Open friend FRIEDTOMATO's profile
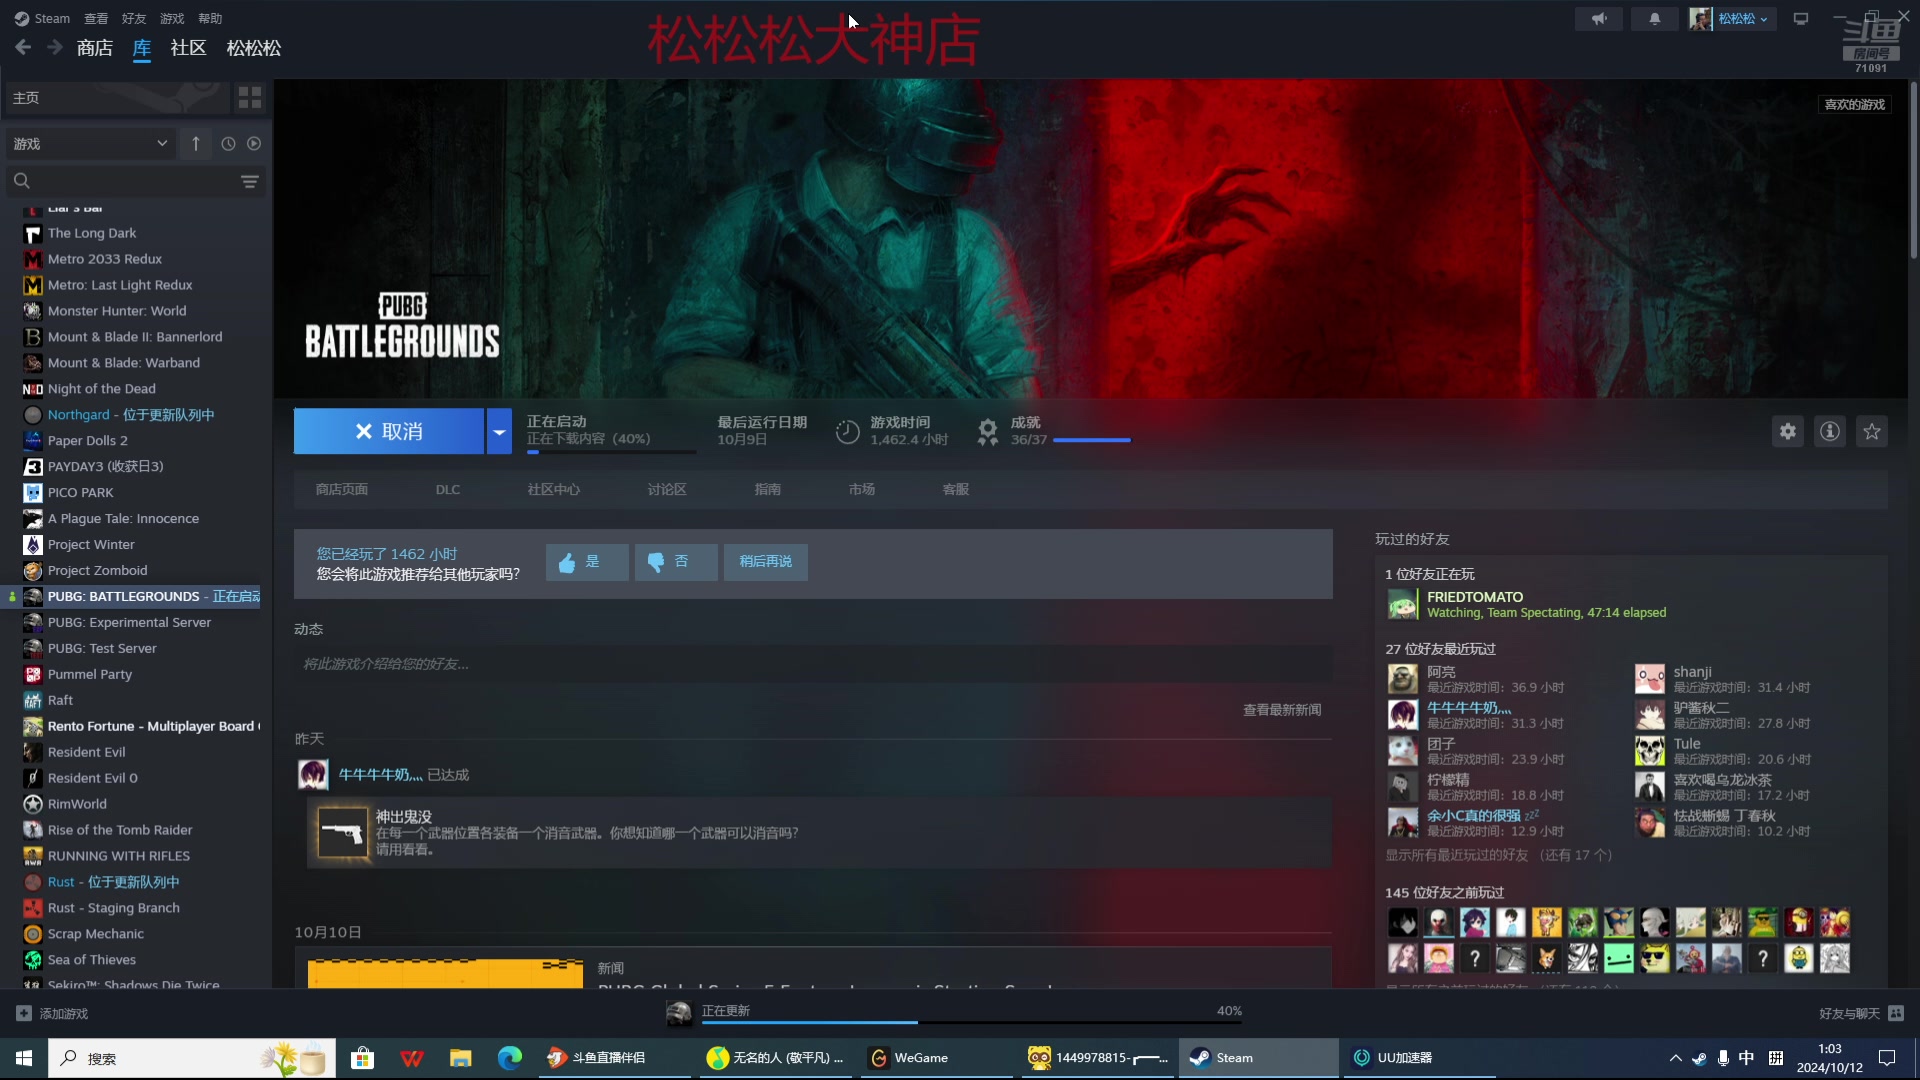 [1475, 597]
